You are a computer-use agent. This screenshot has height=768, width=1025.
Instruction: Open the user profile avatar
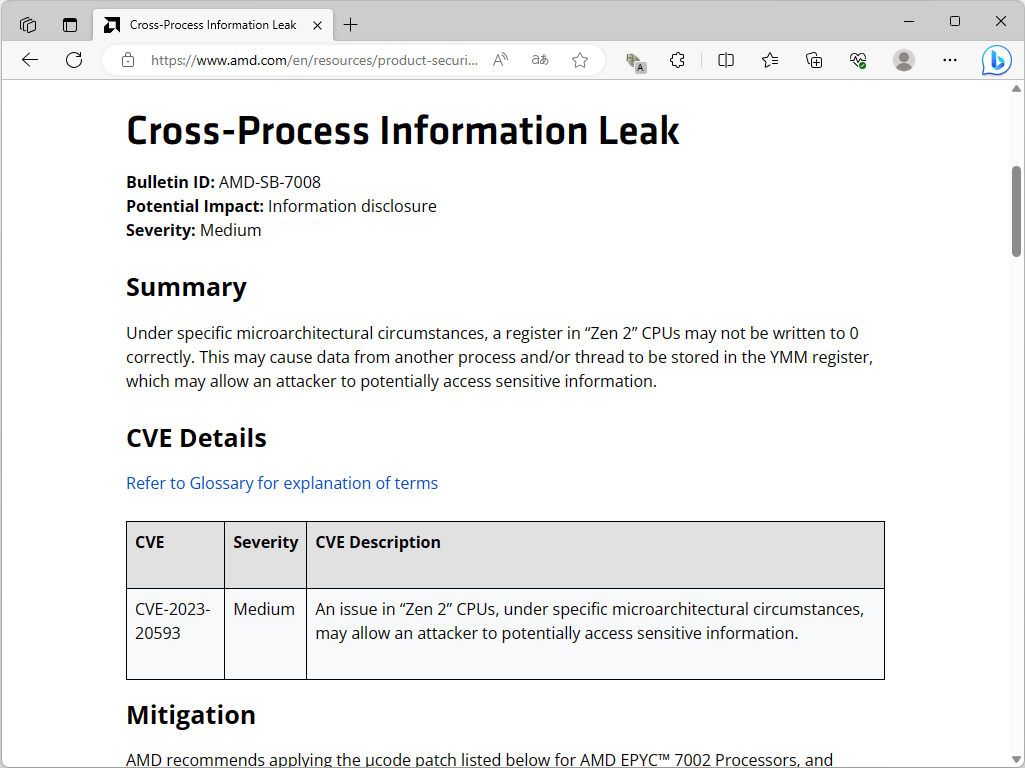[904, 60]
